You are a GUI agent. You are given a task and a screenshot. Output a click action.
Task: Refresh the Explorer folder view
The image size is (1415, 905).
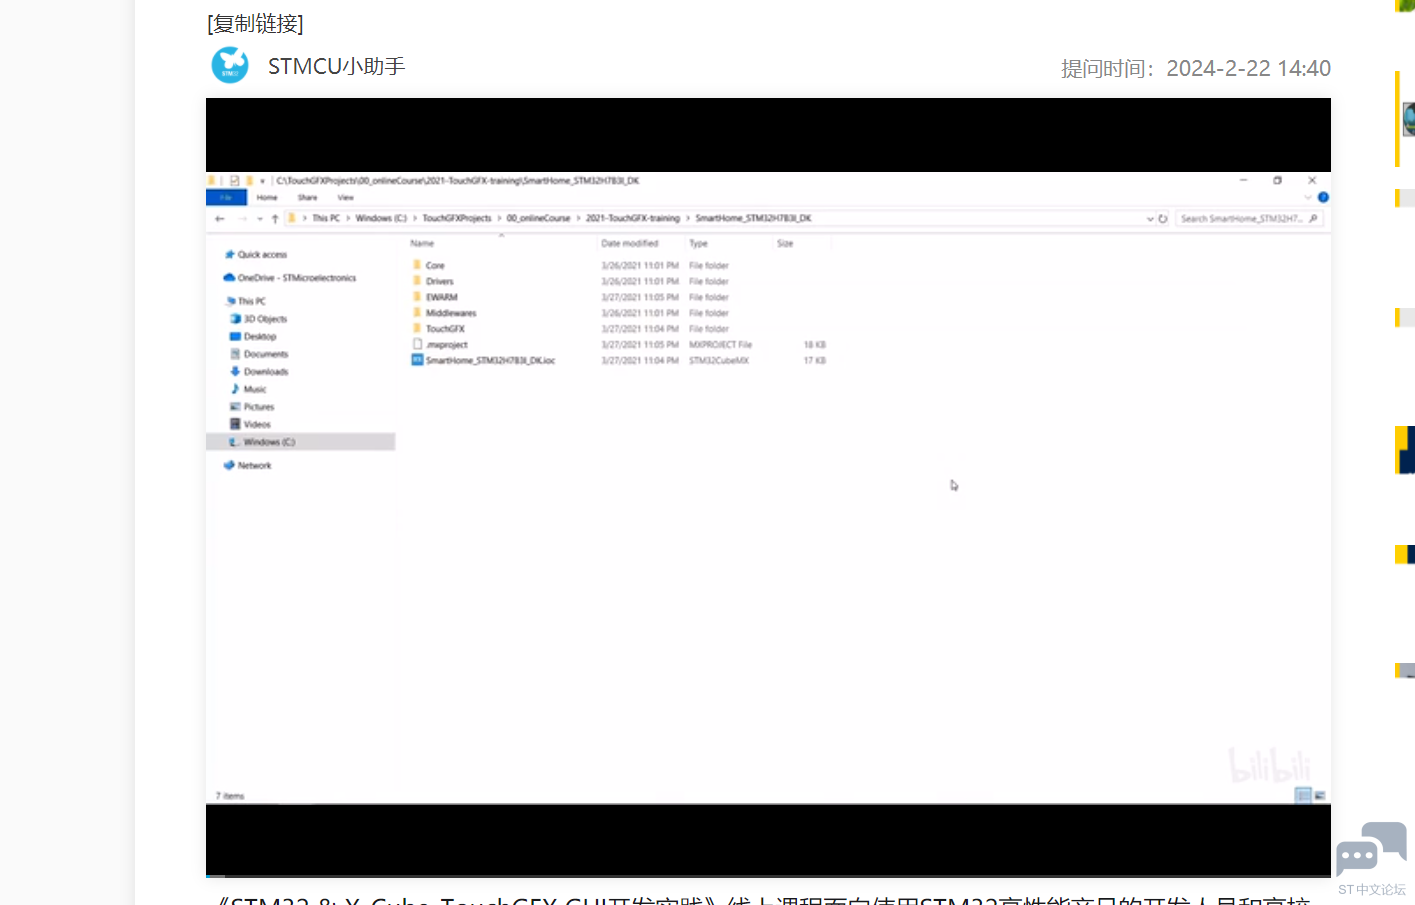tap(1163, 218)
